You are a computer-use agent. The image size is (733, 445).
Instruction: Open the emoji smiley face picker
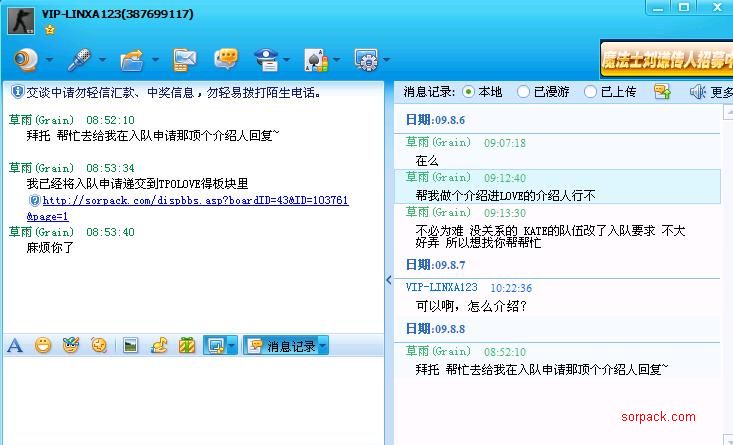point(43,346)
